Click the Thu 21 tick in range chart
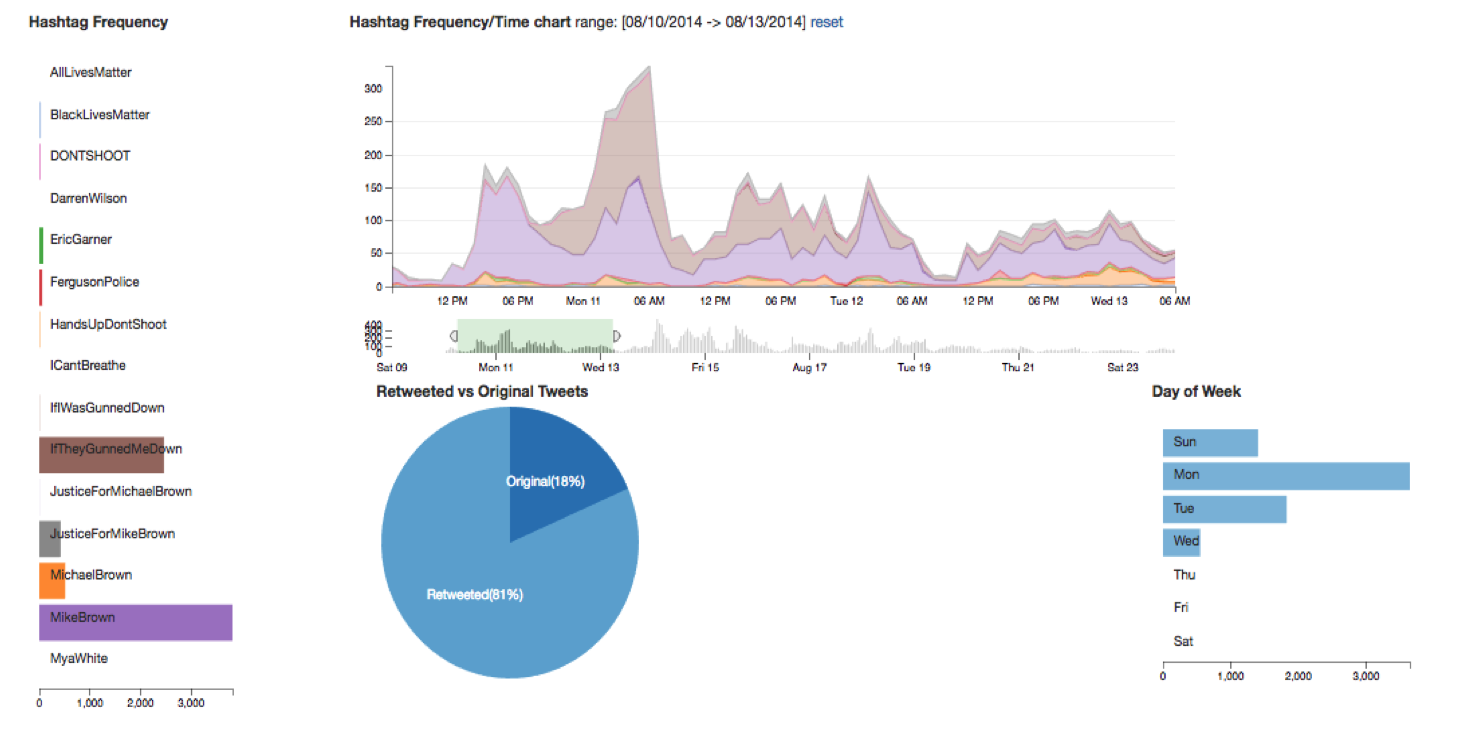The width and height of the screenshot is (1476, 738). point(1017,367)
